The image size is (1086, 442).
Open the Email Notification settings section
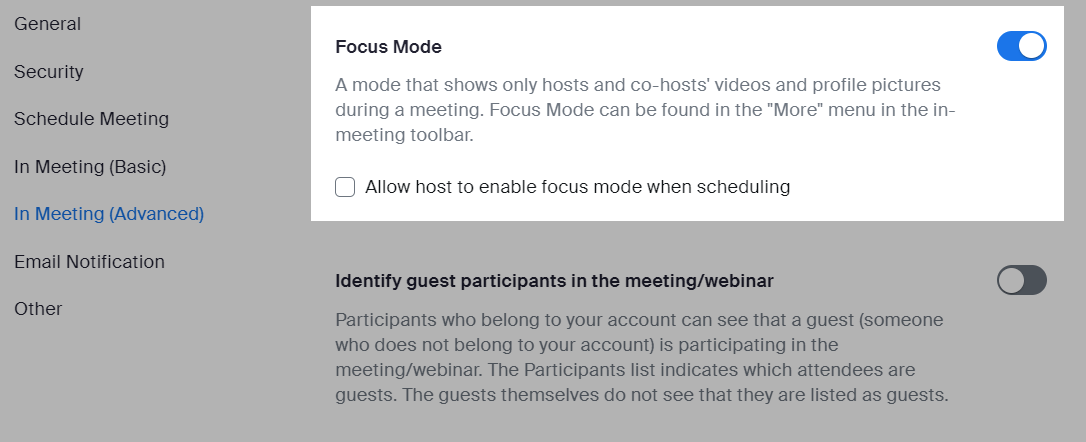tap(89, 262)
